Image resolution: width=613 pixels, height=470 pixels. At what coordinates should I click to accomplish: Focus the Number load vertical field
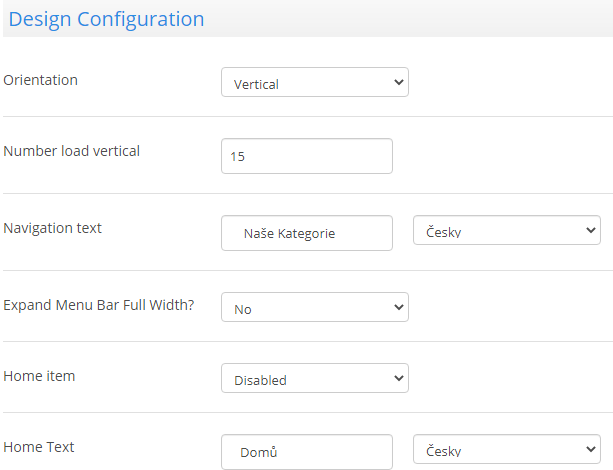coord(307,156)
